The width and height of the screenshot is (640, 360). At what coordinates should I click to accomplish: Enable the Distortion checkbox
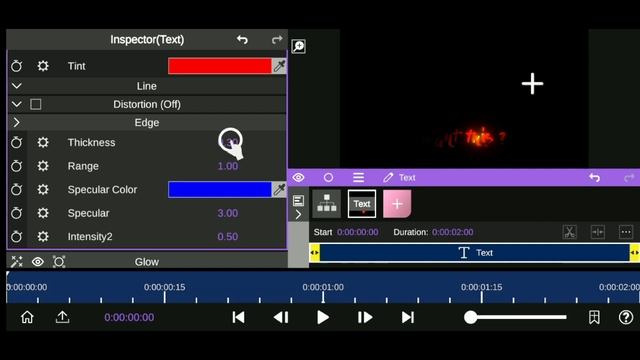pos(36,104)
